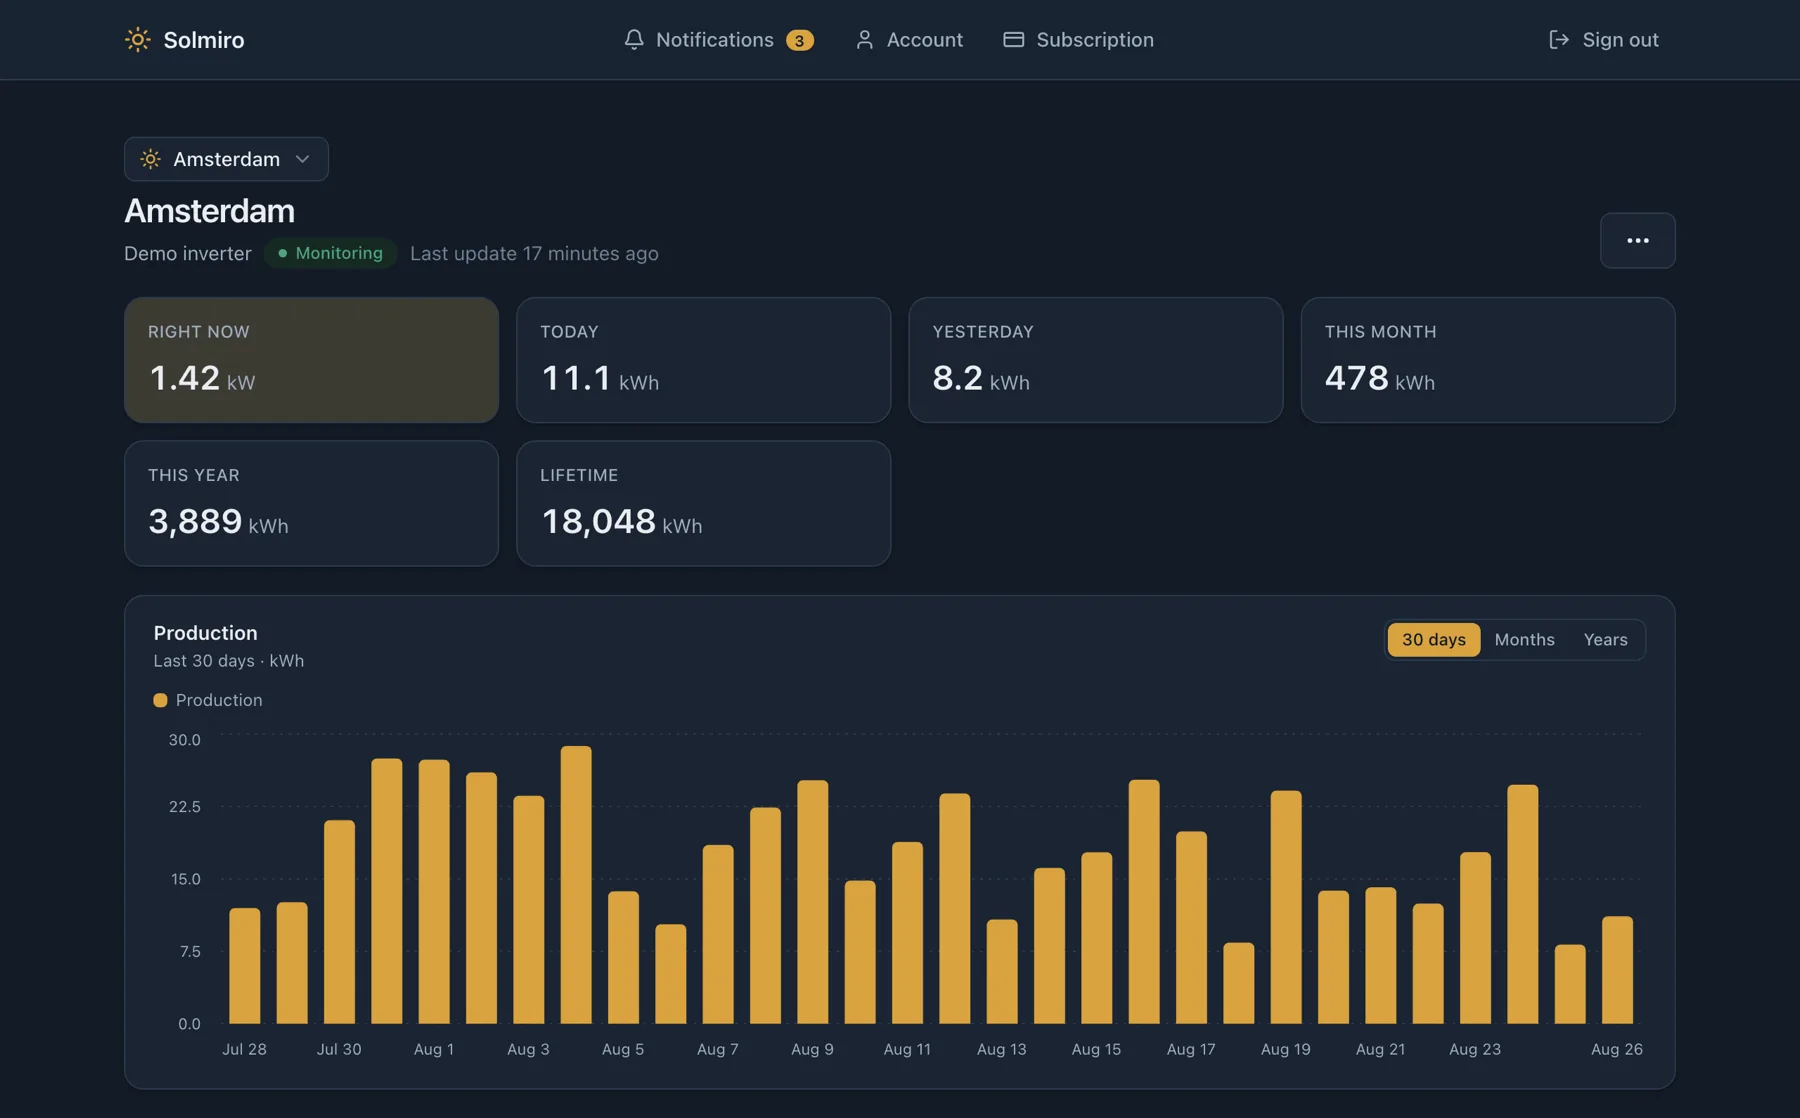Screen dimensions: 1800x1118
Task: Open the three-dots more options menu
Action: pyautogui.click(x=1637, y=240)
